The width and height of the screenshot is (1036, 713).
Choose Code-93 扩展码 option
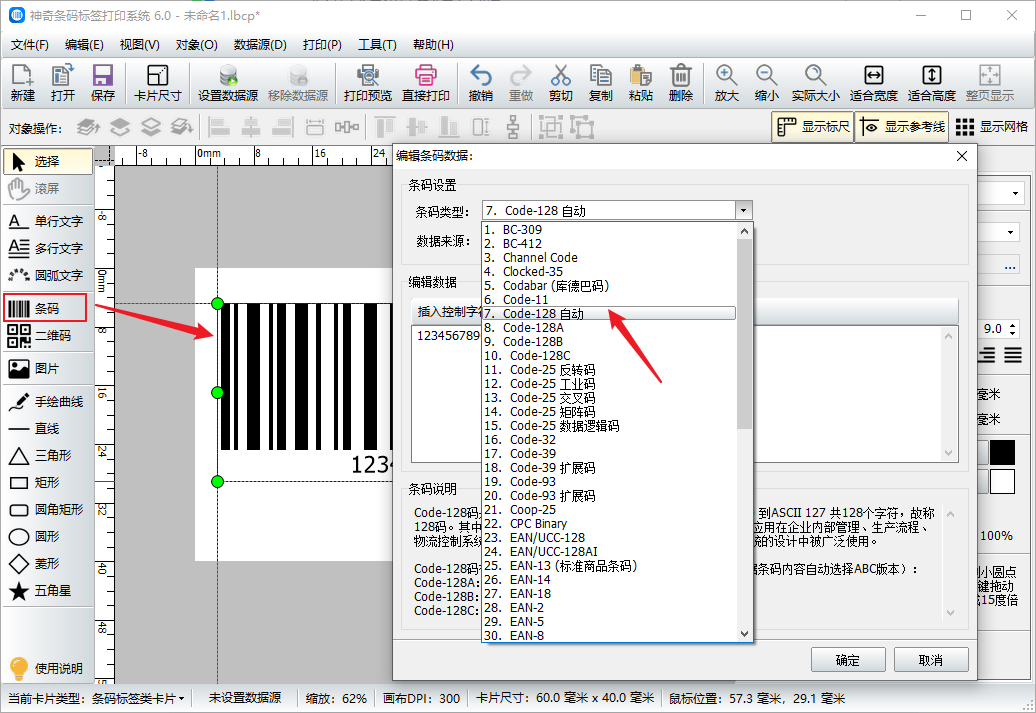tap(609, 496)
